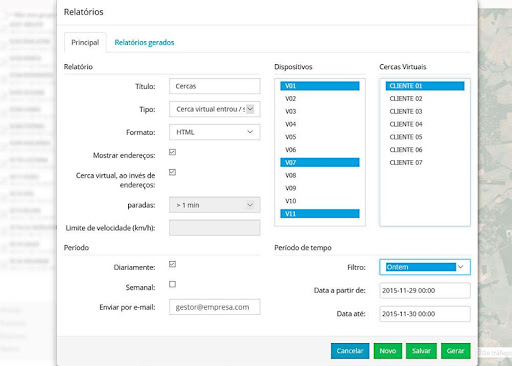This screenshot has height=366, width=512.
Task: Disable the Diariamente checkbox
Action: (x=172, y=264)
